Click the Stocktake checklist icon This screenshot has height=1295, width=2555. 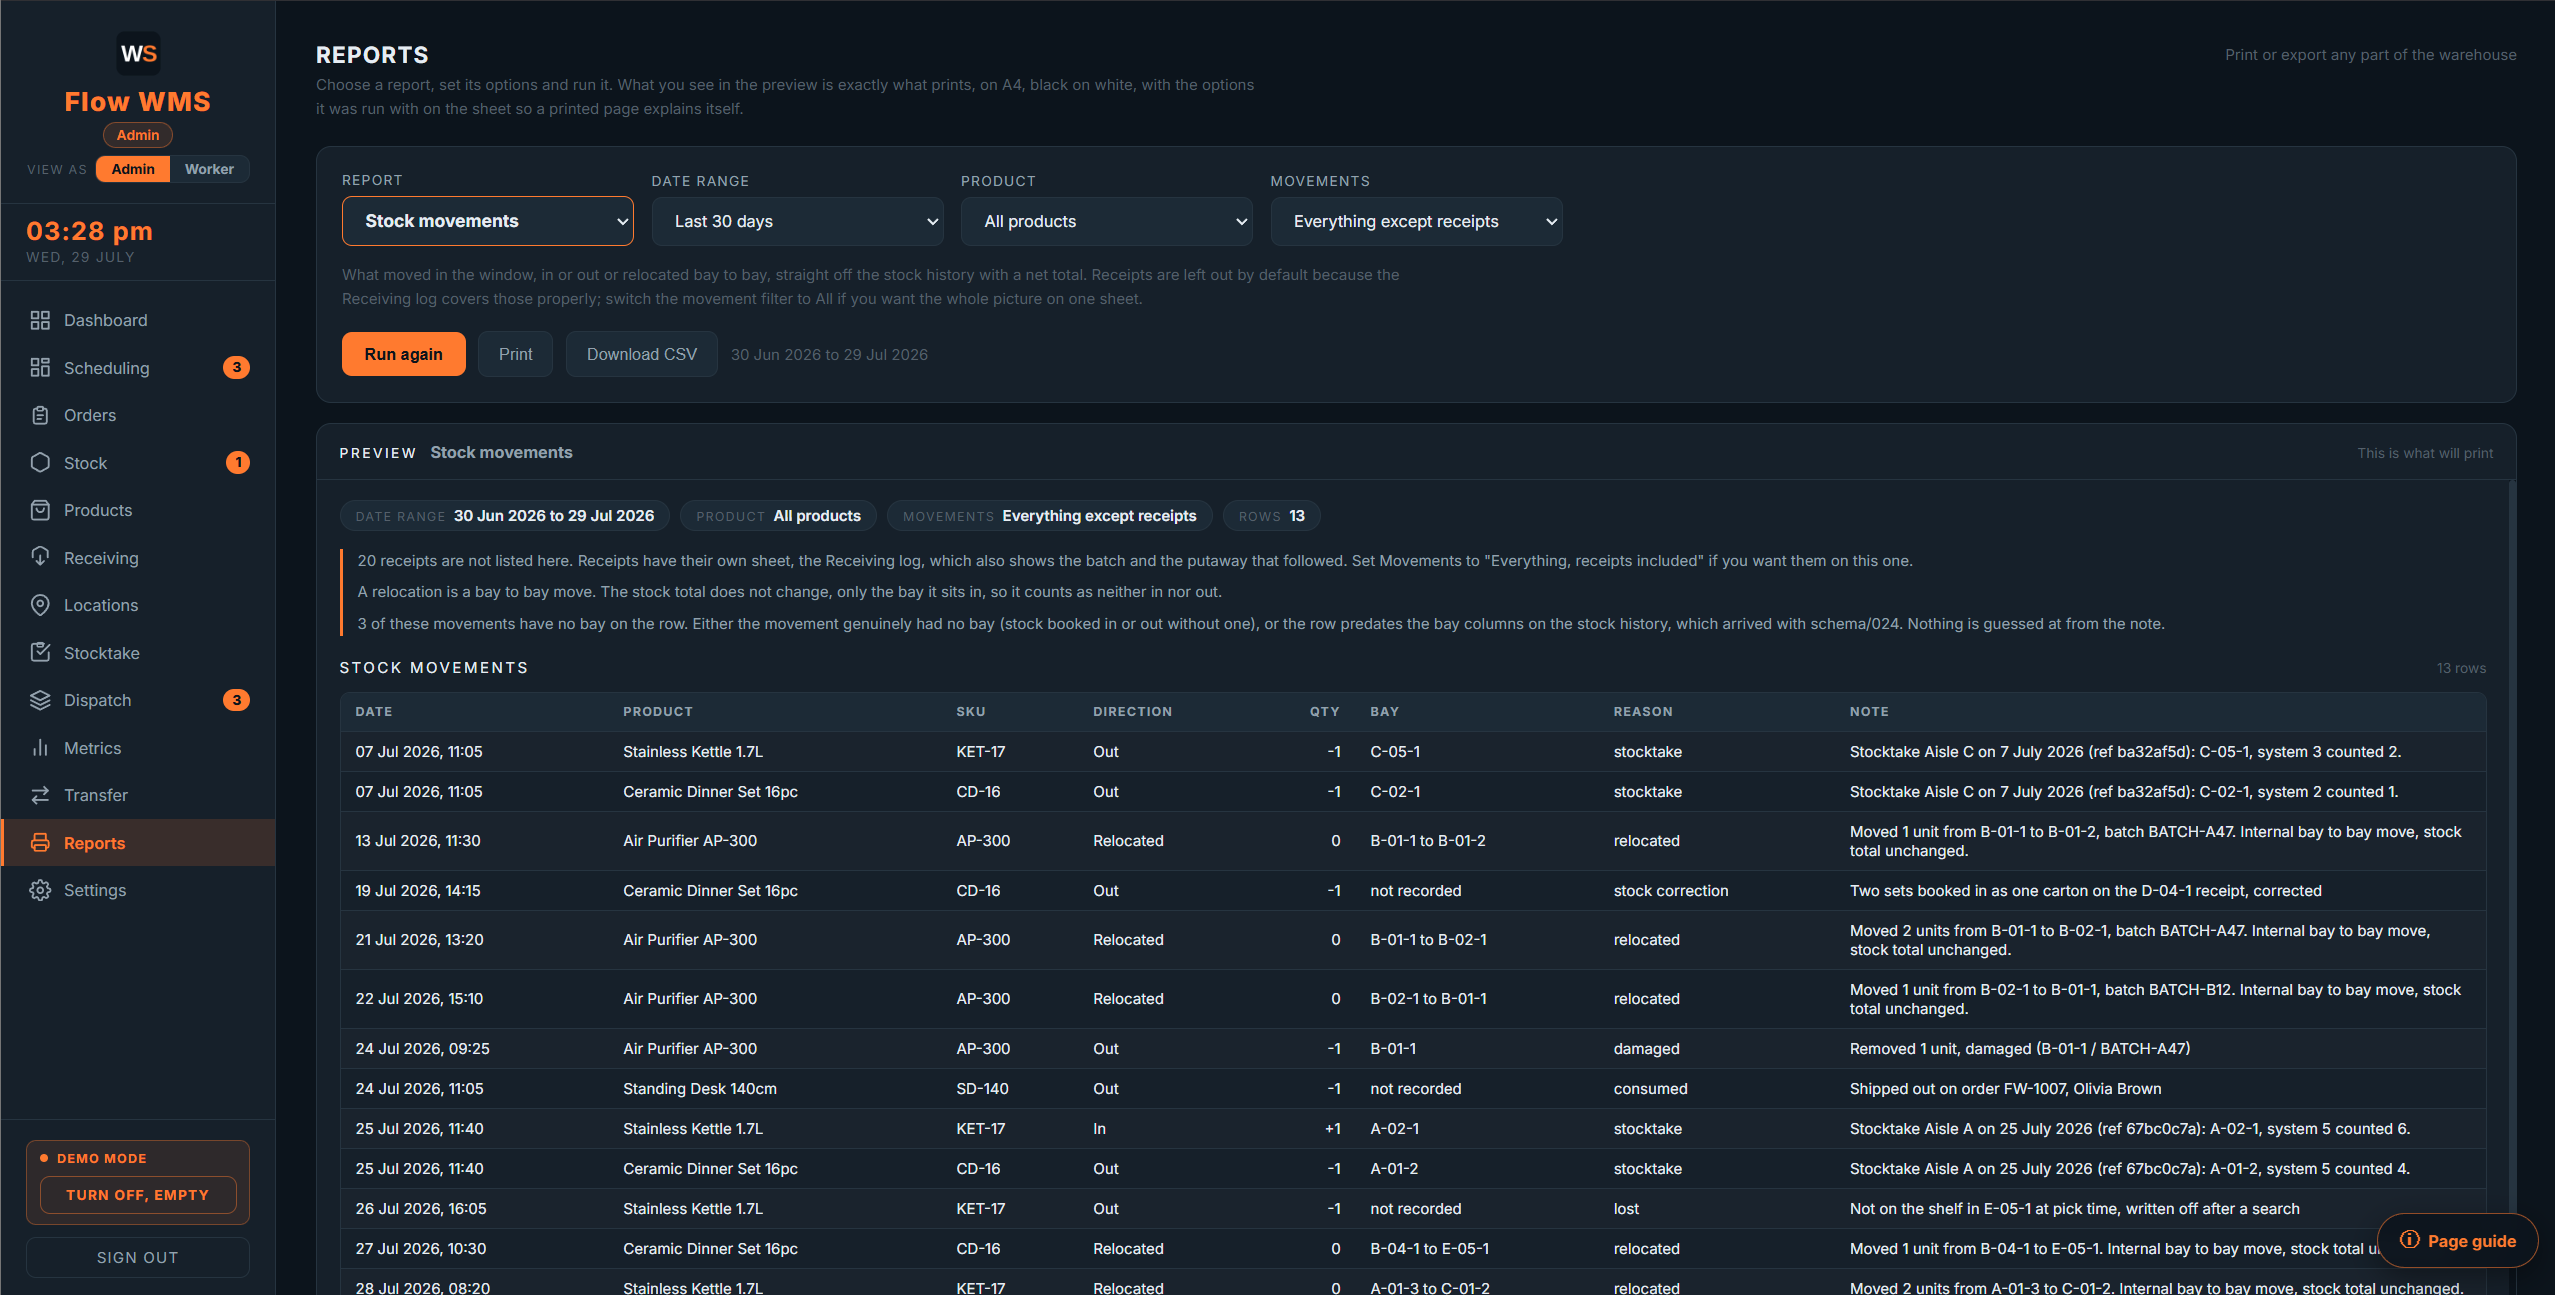pos(40,653)
